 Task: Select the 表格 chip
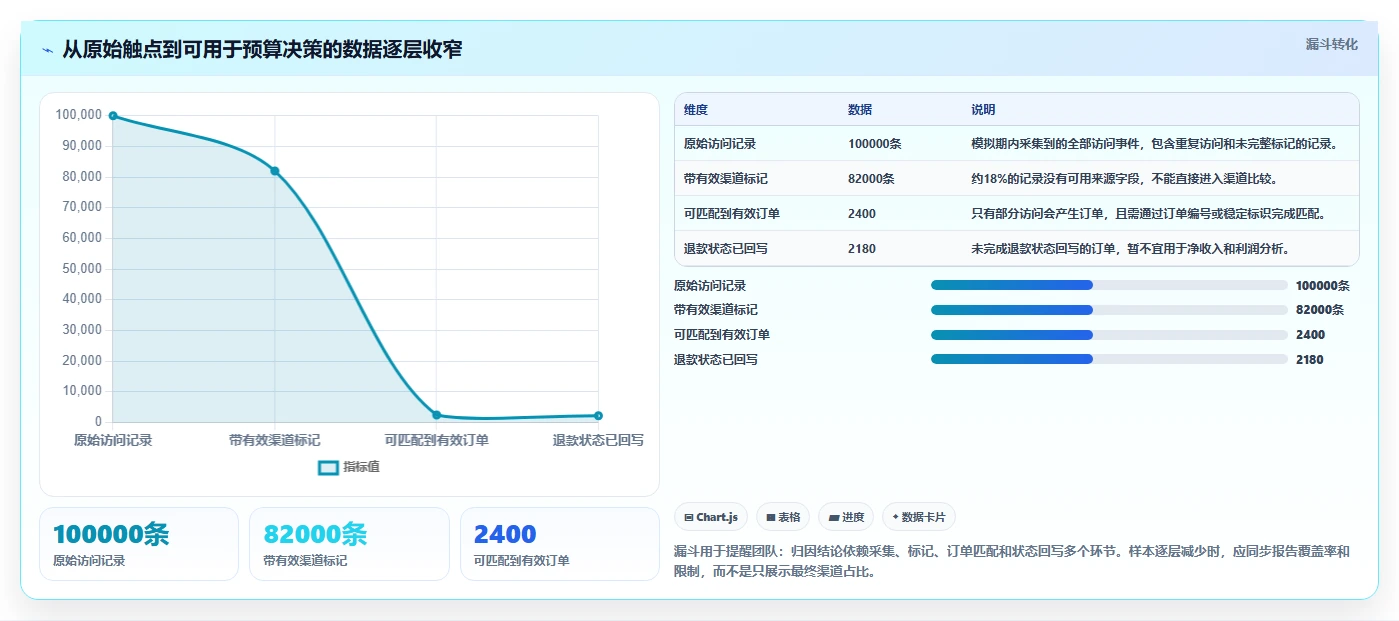(x=783, y=517)
